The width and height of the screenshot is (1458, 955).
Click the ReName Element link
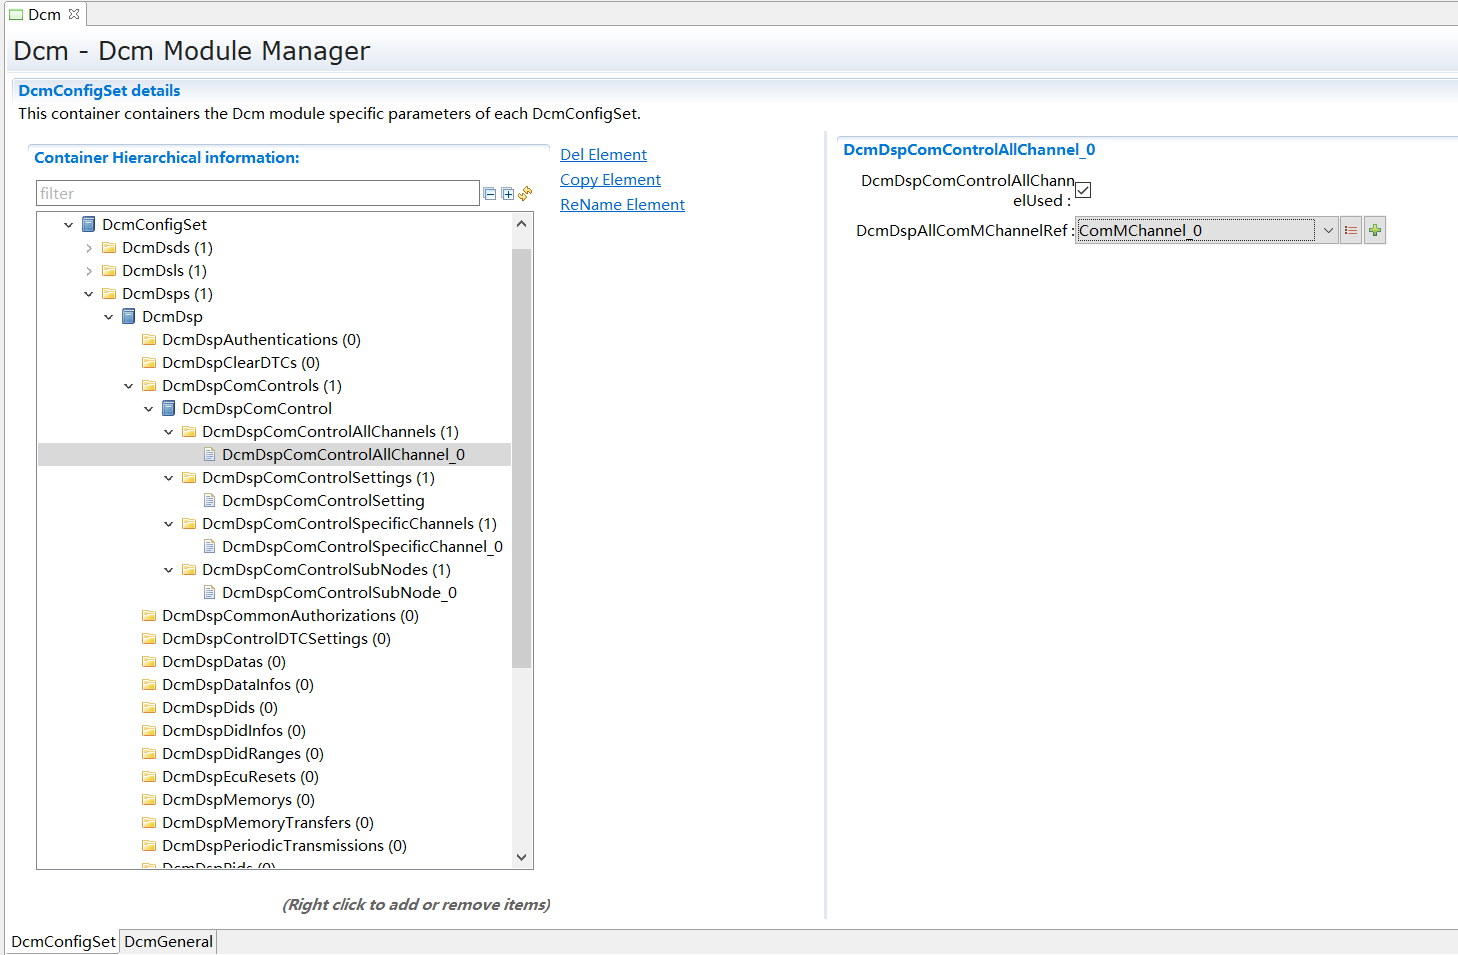[622, 205]
